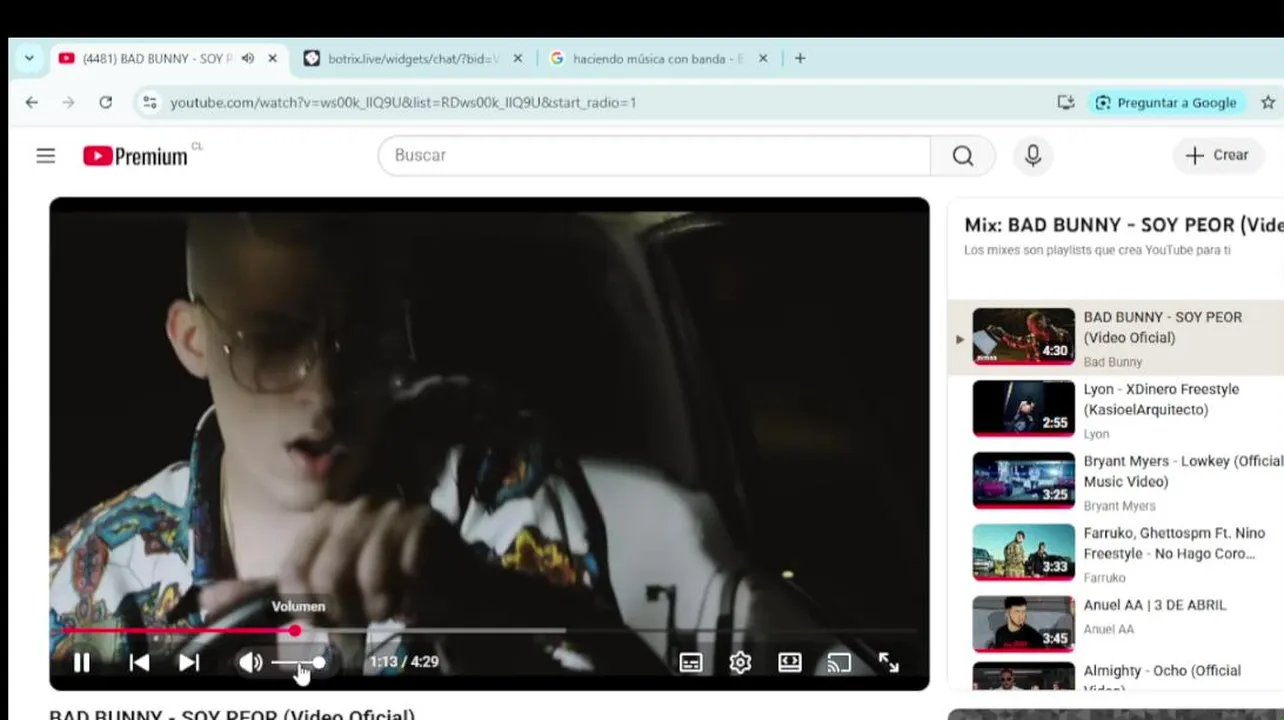Viewport: 1284px width, 720px height.
Task: Go back in browser history
Action: pos(32,102)
